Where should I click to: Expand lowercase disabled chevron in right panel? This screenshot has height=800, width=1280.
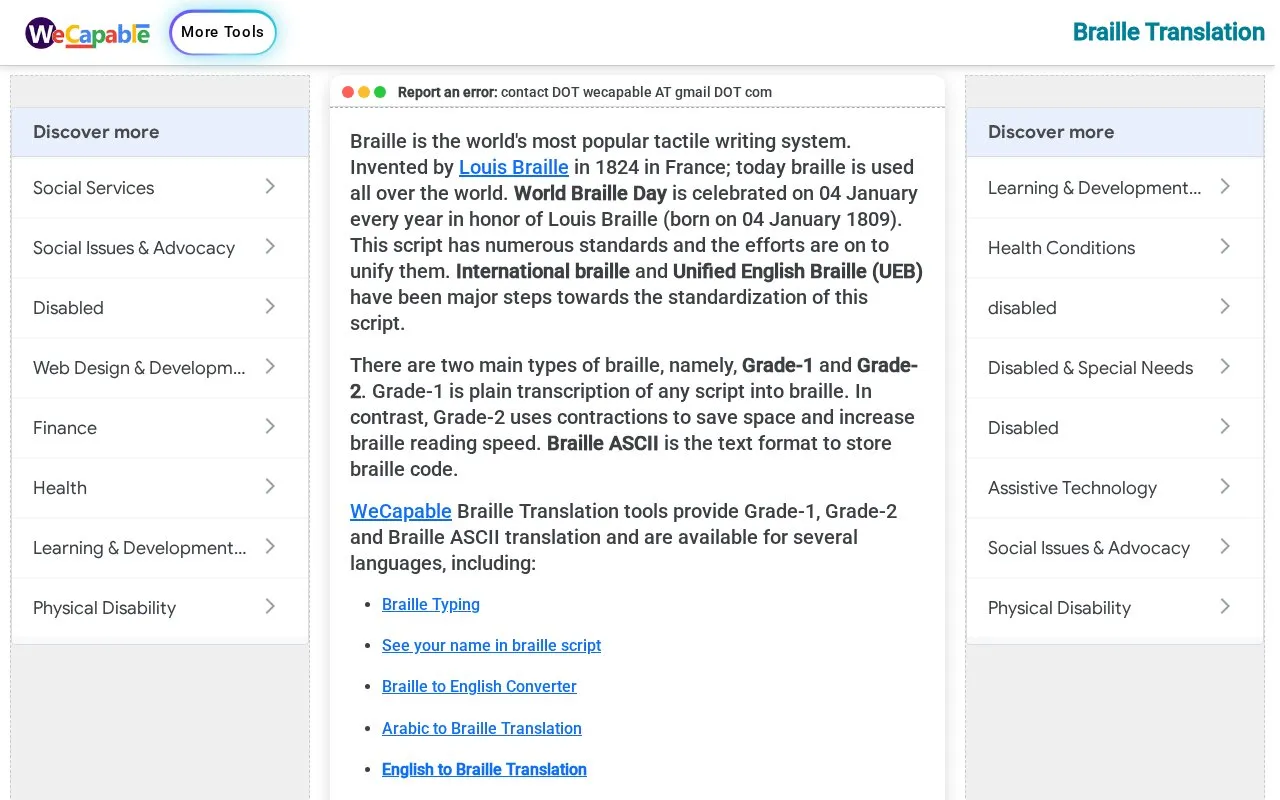(1225, 306)
